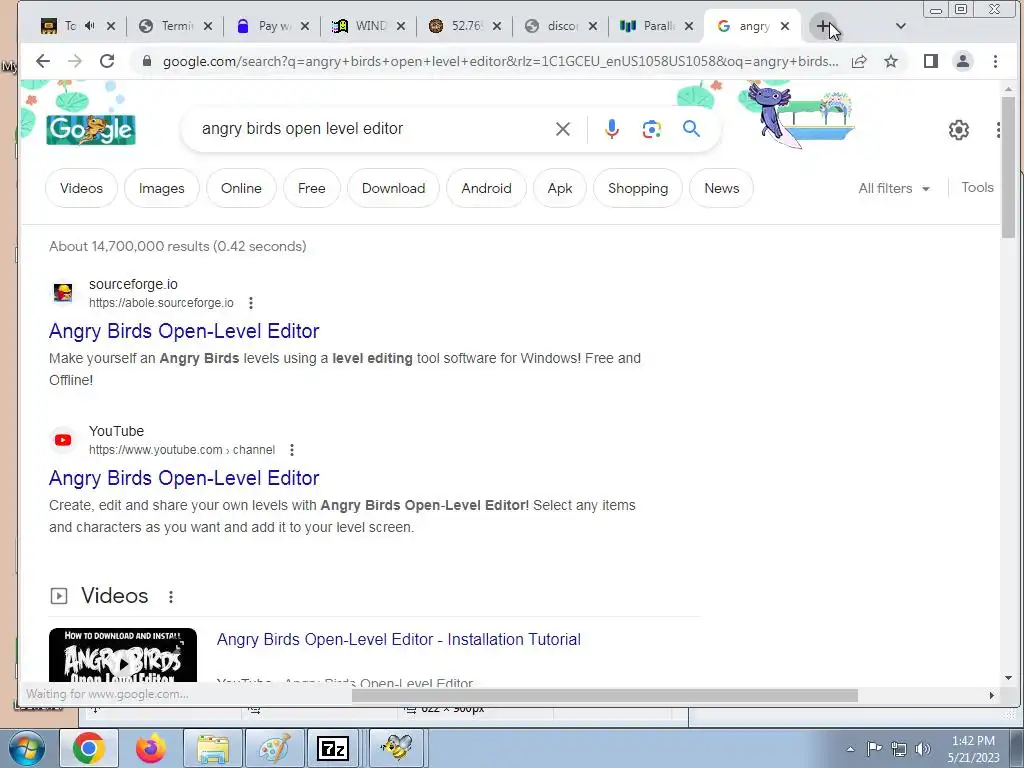
Task: Open Windows Explorer from the taskbar
Action: point(213,748)
